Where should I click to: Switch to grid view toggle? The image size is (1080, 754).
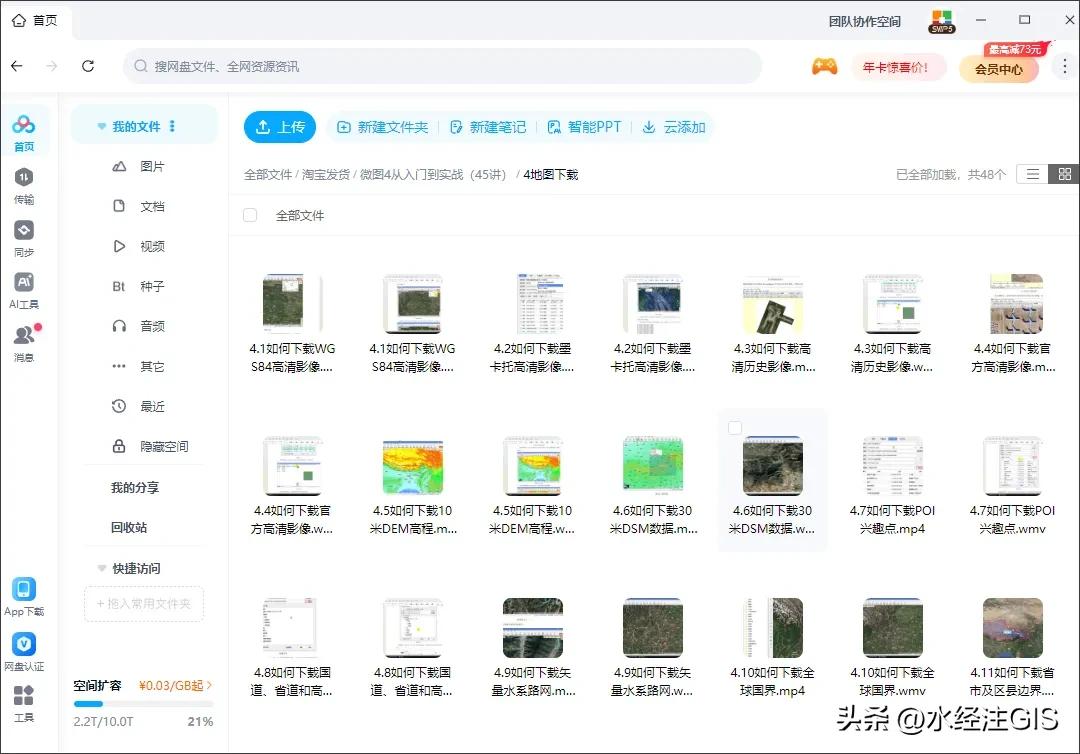coord(1065,174)
